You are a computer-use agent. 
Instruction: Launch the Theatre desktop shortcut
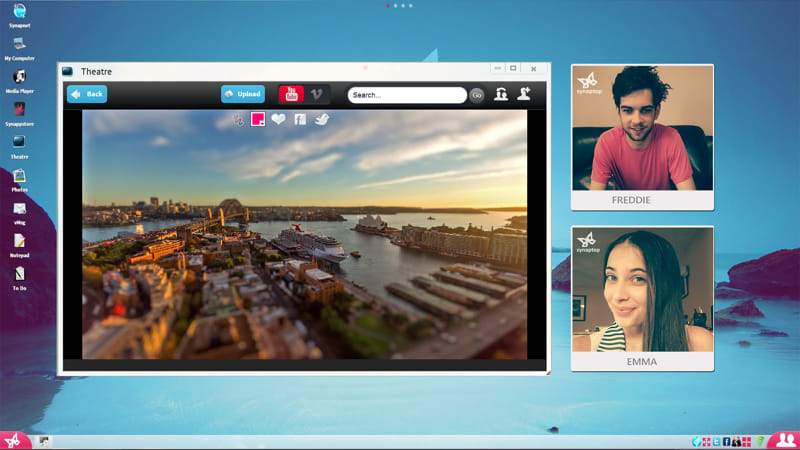pos(19,147)
